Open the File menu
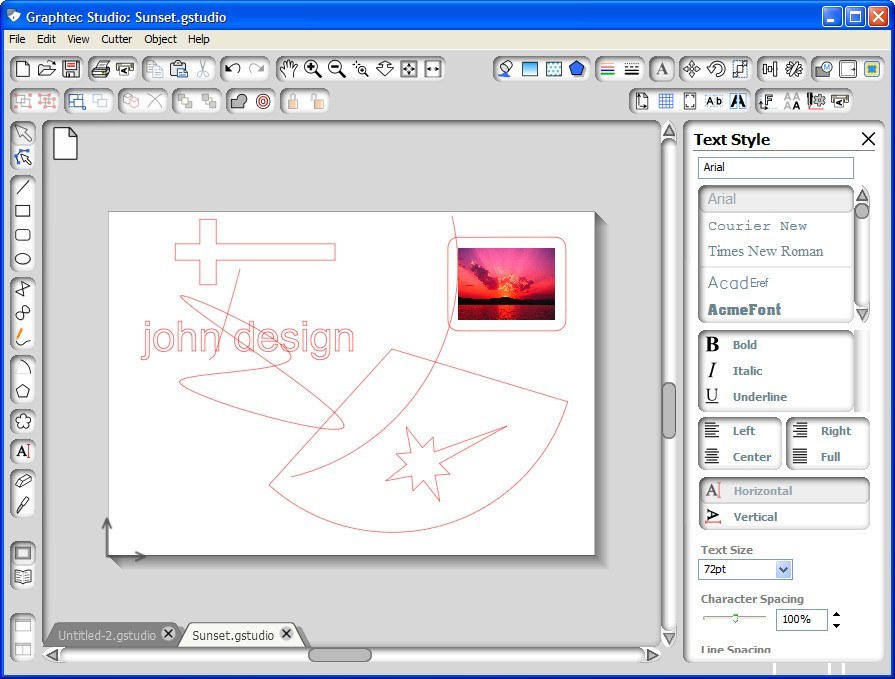895x679 pixels. pos(17,39)
